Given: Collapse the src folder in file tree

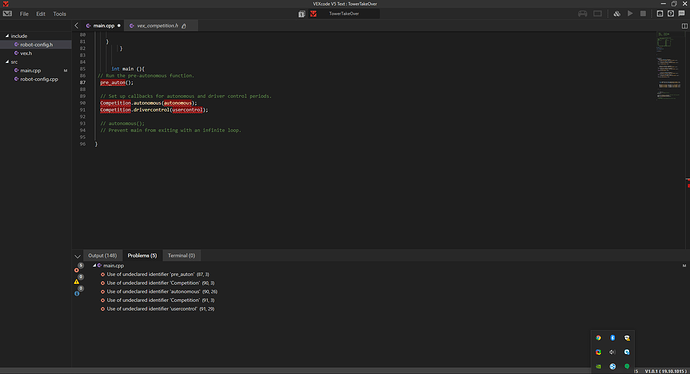Looking at the screenshot, I should click(x=7, y=62).
